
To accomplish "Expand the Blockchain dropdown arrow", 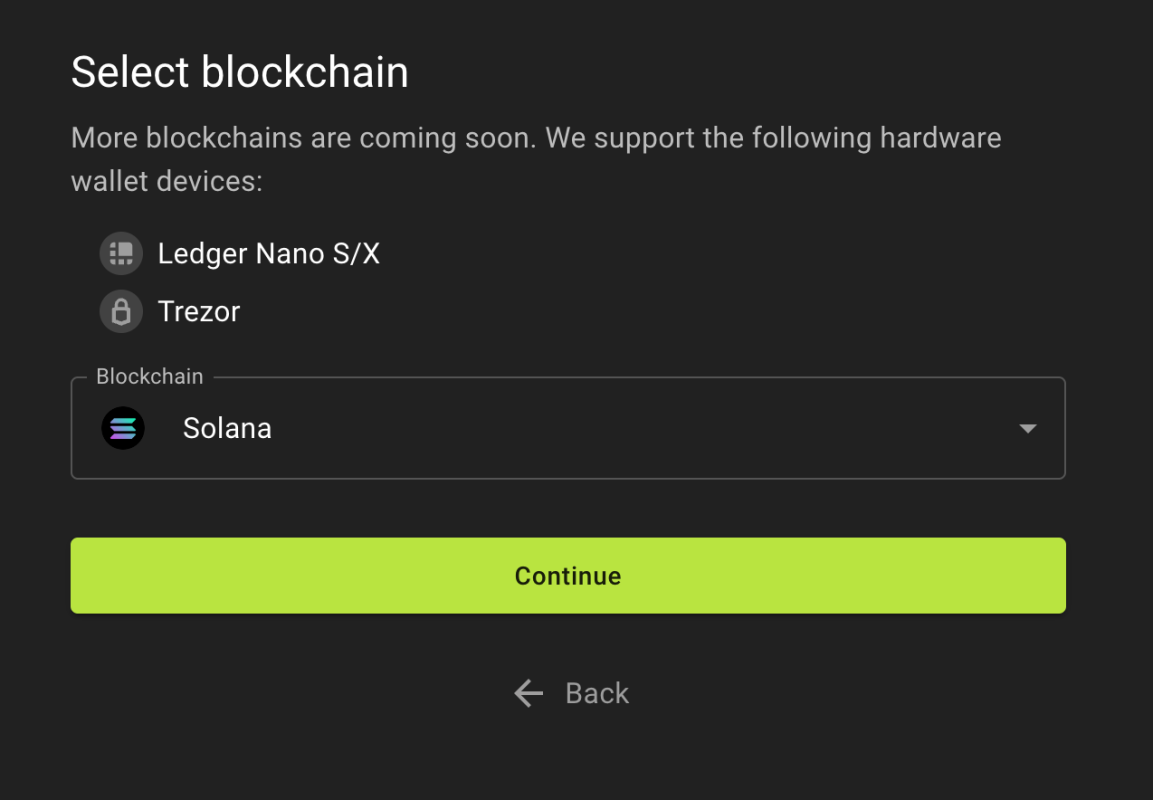I will [1028, 428].
